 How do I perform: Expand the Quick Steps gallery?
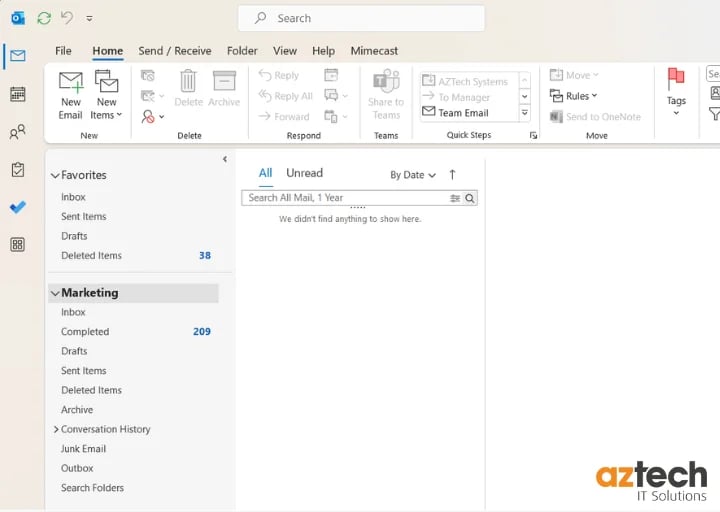[524, 113]
